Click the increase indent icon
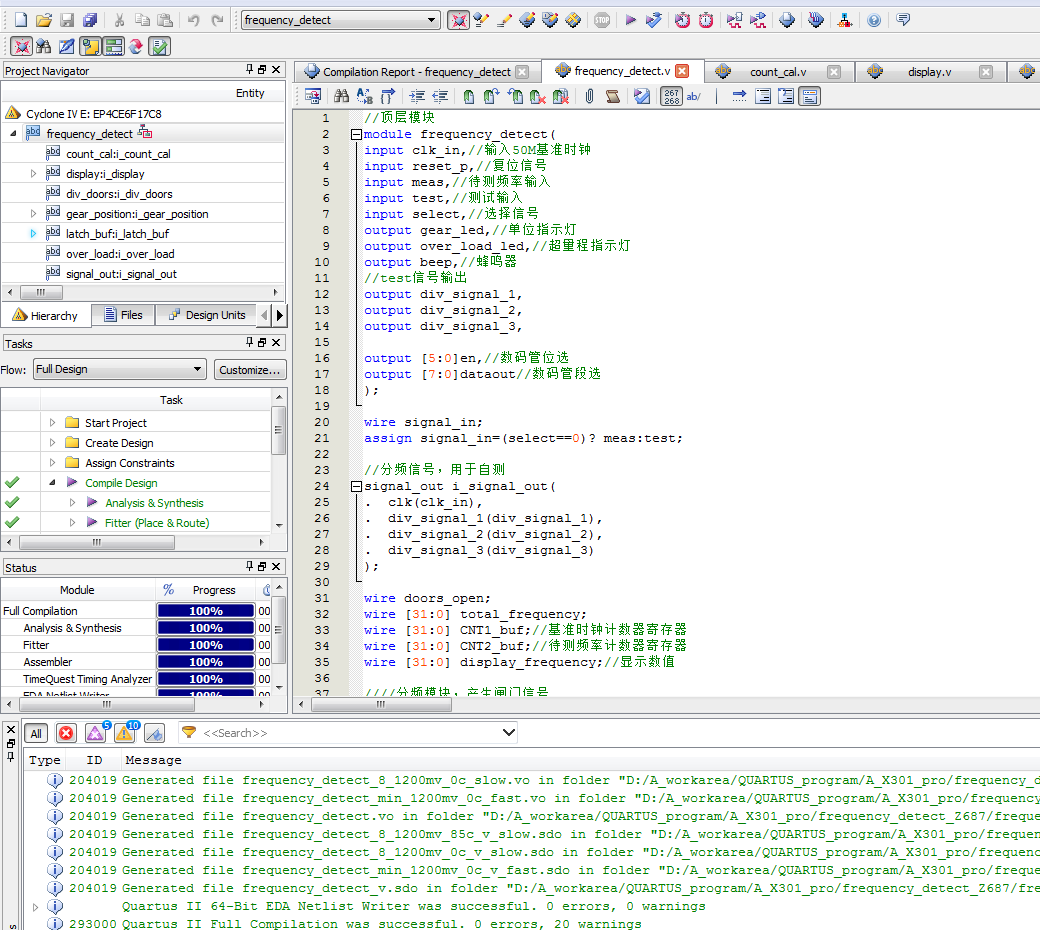Screen dimensions: 1040x930 point(417,96)
